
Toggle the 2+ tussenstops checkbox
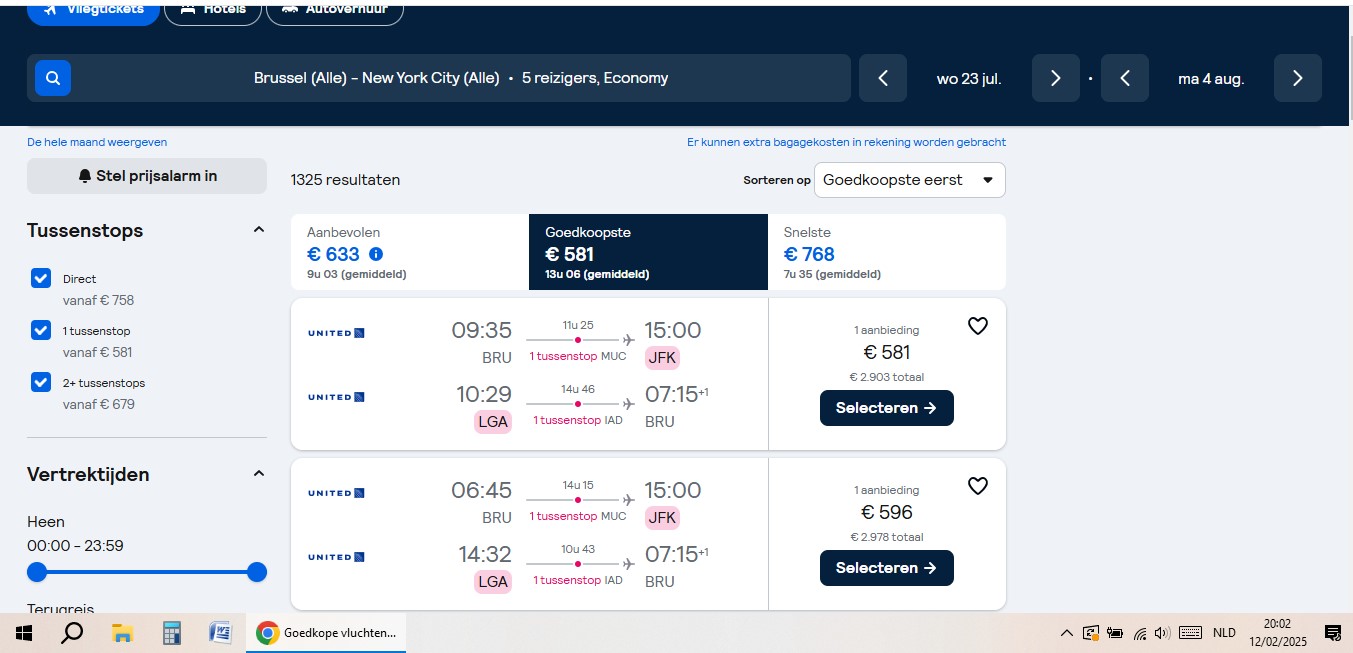[41, 382]
